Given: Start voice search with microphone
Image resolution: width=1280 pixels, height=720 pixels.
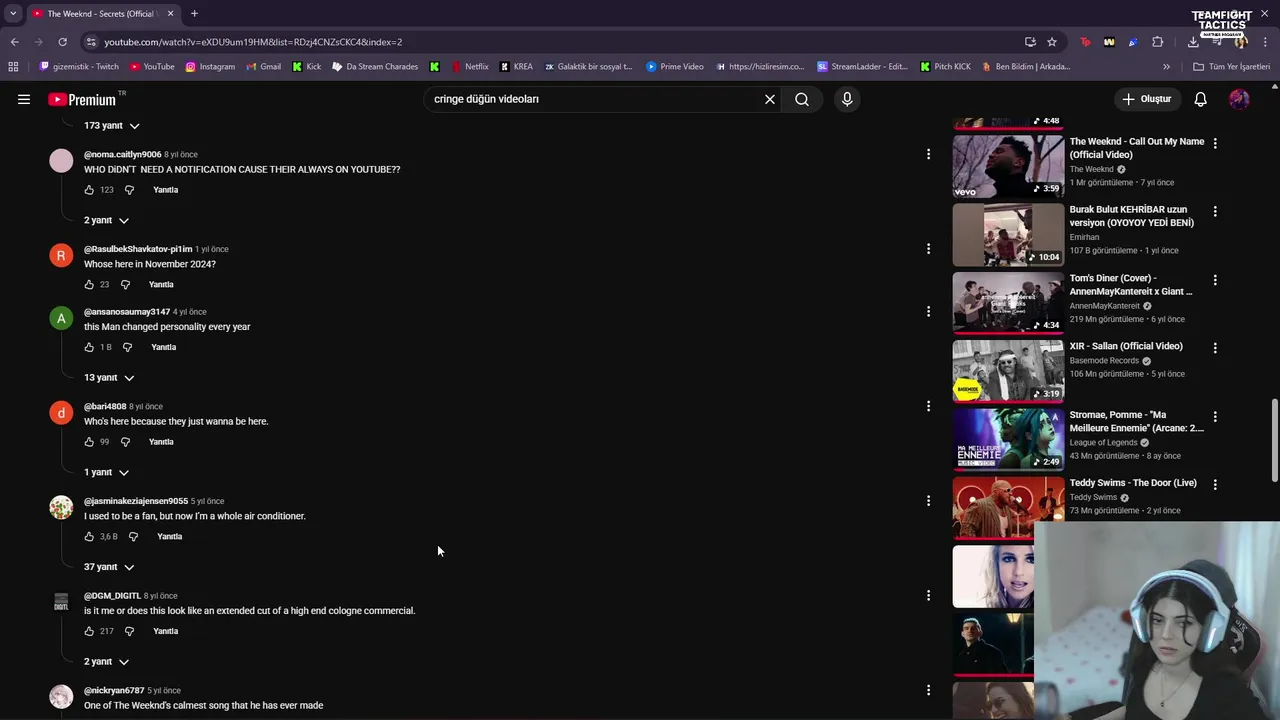Looking at the screenshot, I should coord(847,99).
